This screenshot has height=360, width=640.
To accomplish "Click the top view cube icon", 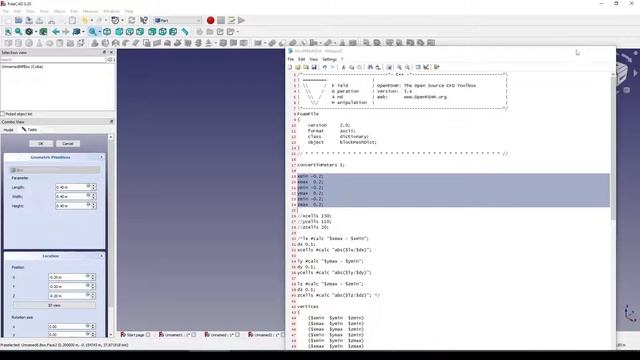I will coord(130,31).
